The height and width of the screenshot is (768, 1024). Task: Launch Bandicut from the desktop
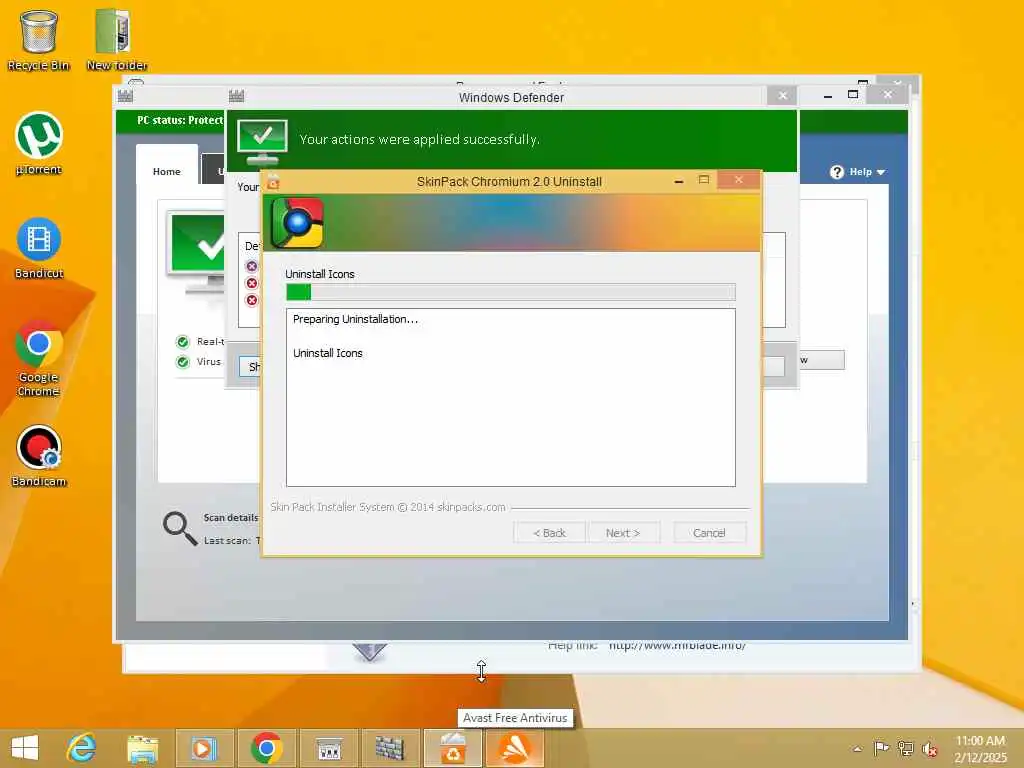coord(39,248)
